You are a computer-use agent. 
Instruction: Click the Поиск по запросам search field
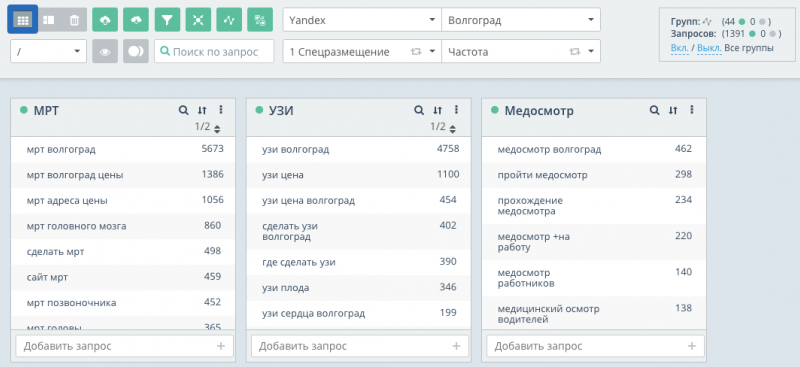(x=214, y=52)
